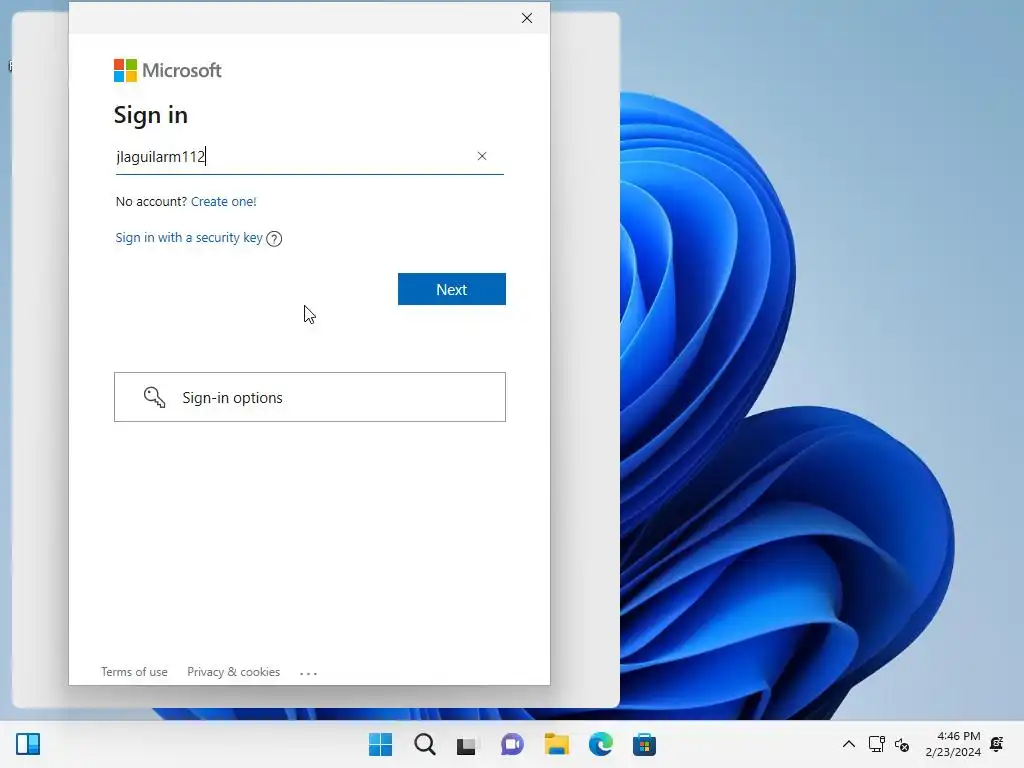
Task: Open Microsoft Store from the taskbar
Action: coord(644,744)
